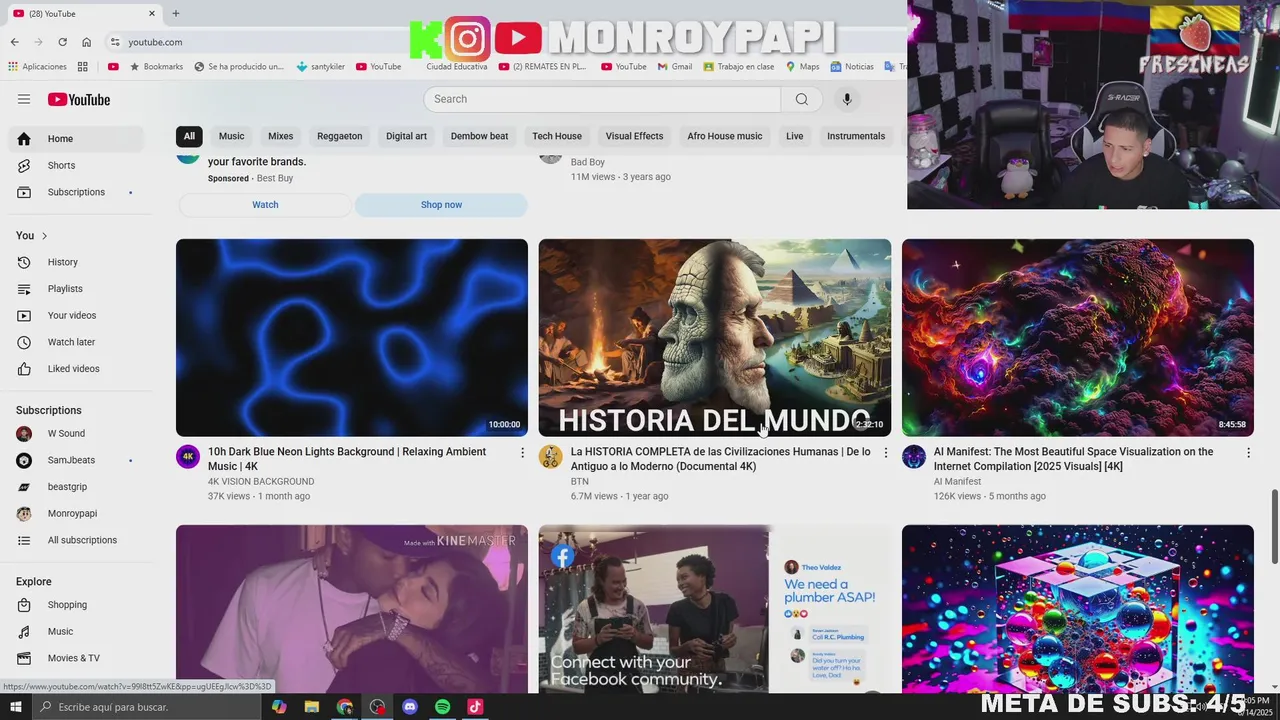Click the blue neon lights thumbnail
Viewport: 1280px width, 720px height.
[x=352, y=338]
